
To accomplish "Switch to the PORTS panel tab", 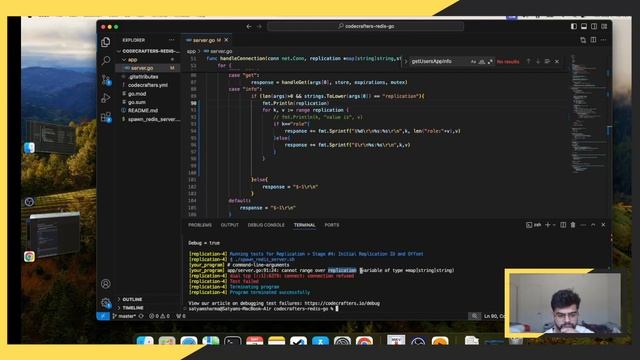I will 332,225.
